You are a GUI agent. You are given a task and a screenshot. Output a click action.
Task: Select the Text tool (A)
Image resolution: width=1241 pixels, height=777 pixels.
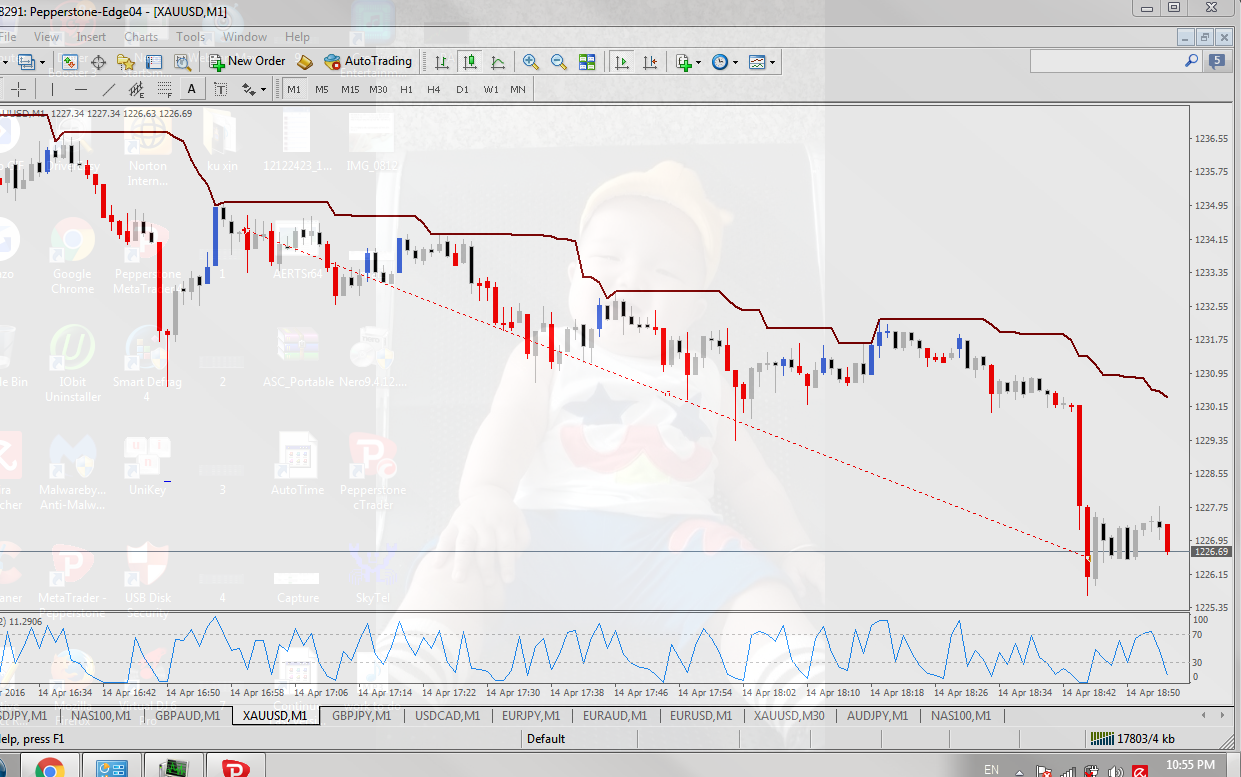[x=192, y=89]
